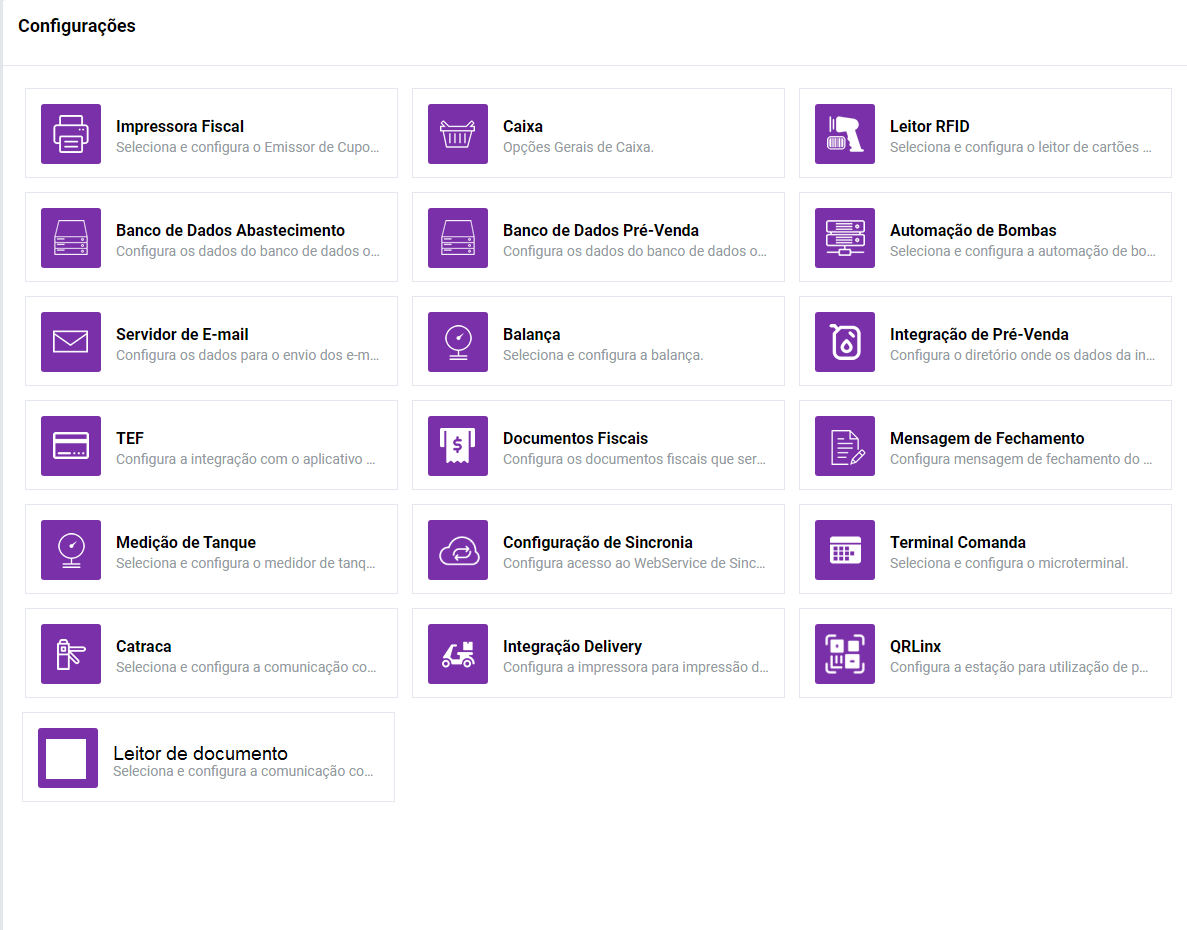Open the Automação de Bombas server icon

click(844, 238)
